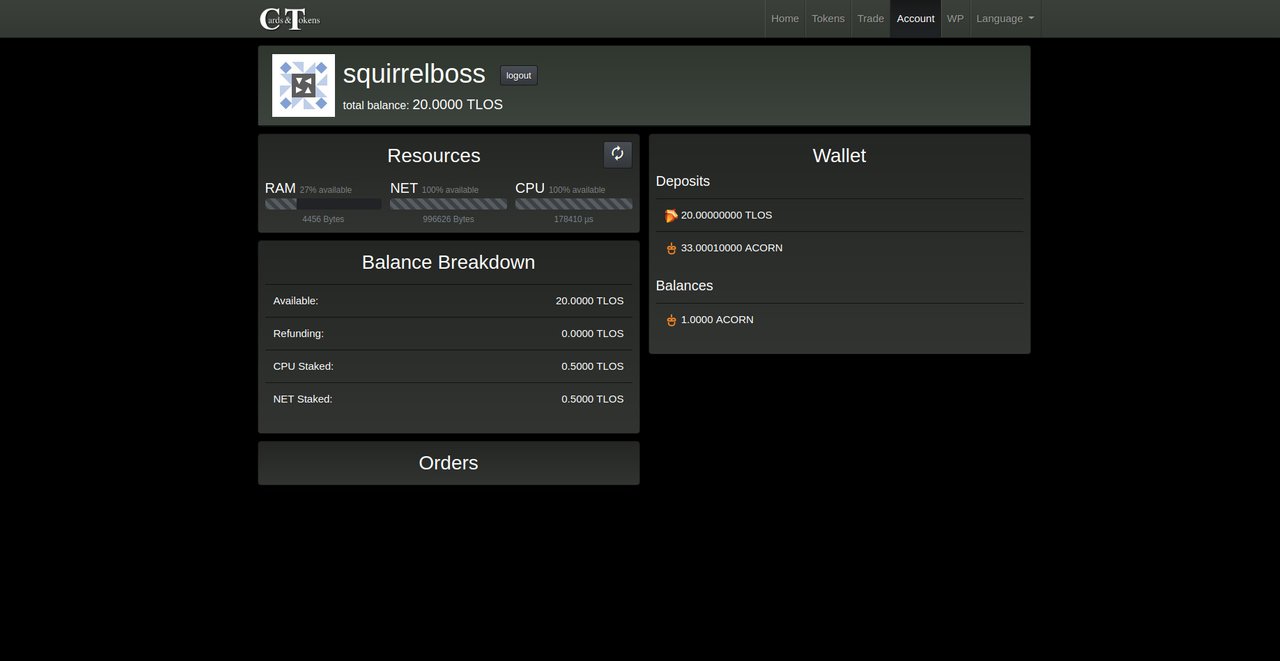
Task: Click the Deposits subheading
Action: point(683,181)
